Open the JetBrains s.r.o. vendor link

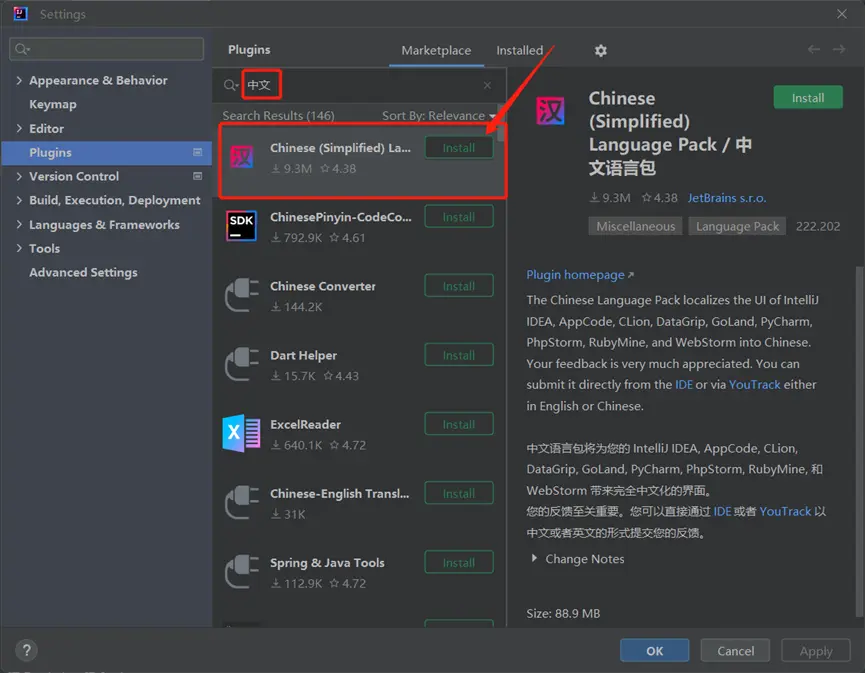click(x=727, y=197)
